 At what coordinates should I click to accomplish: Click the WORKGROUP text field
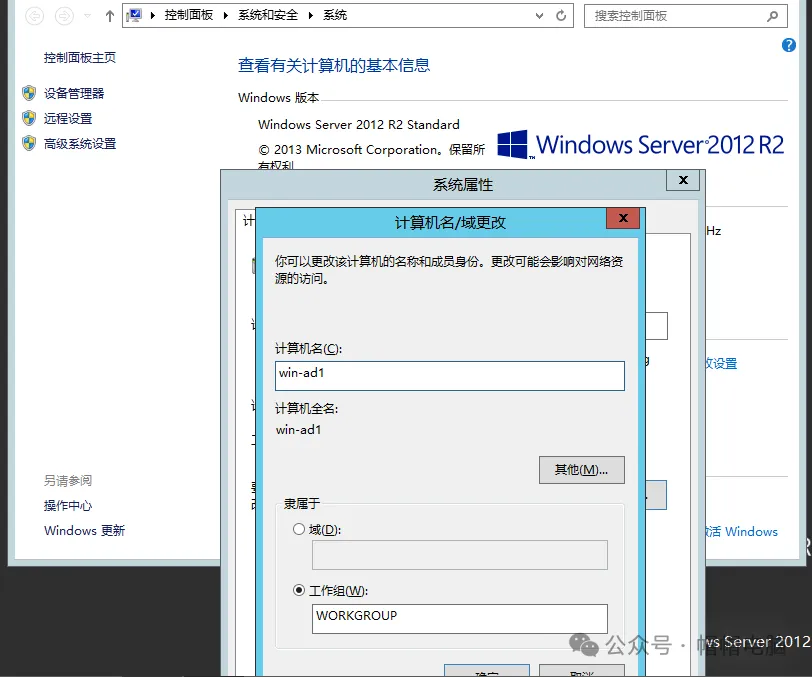(x=460, y=617)
